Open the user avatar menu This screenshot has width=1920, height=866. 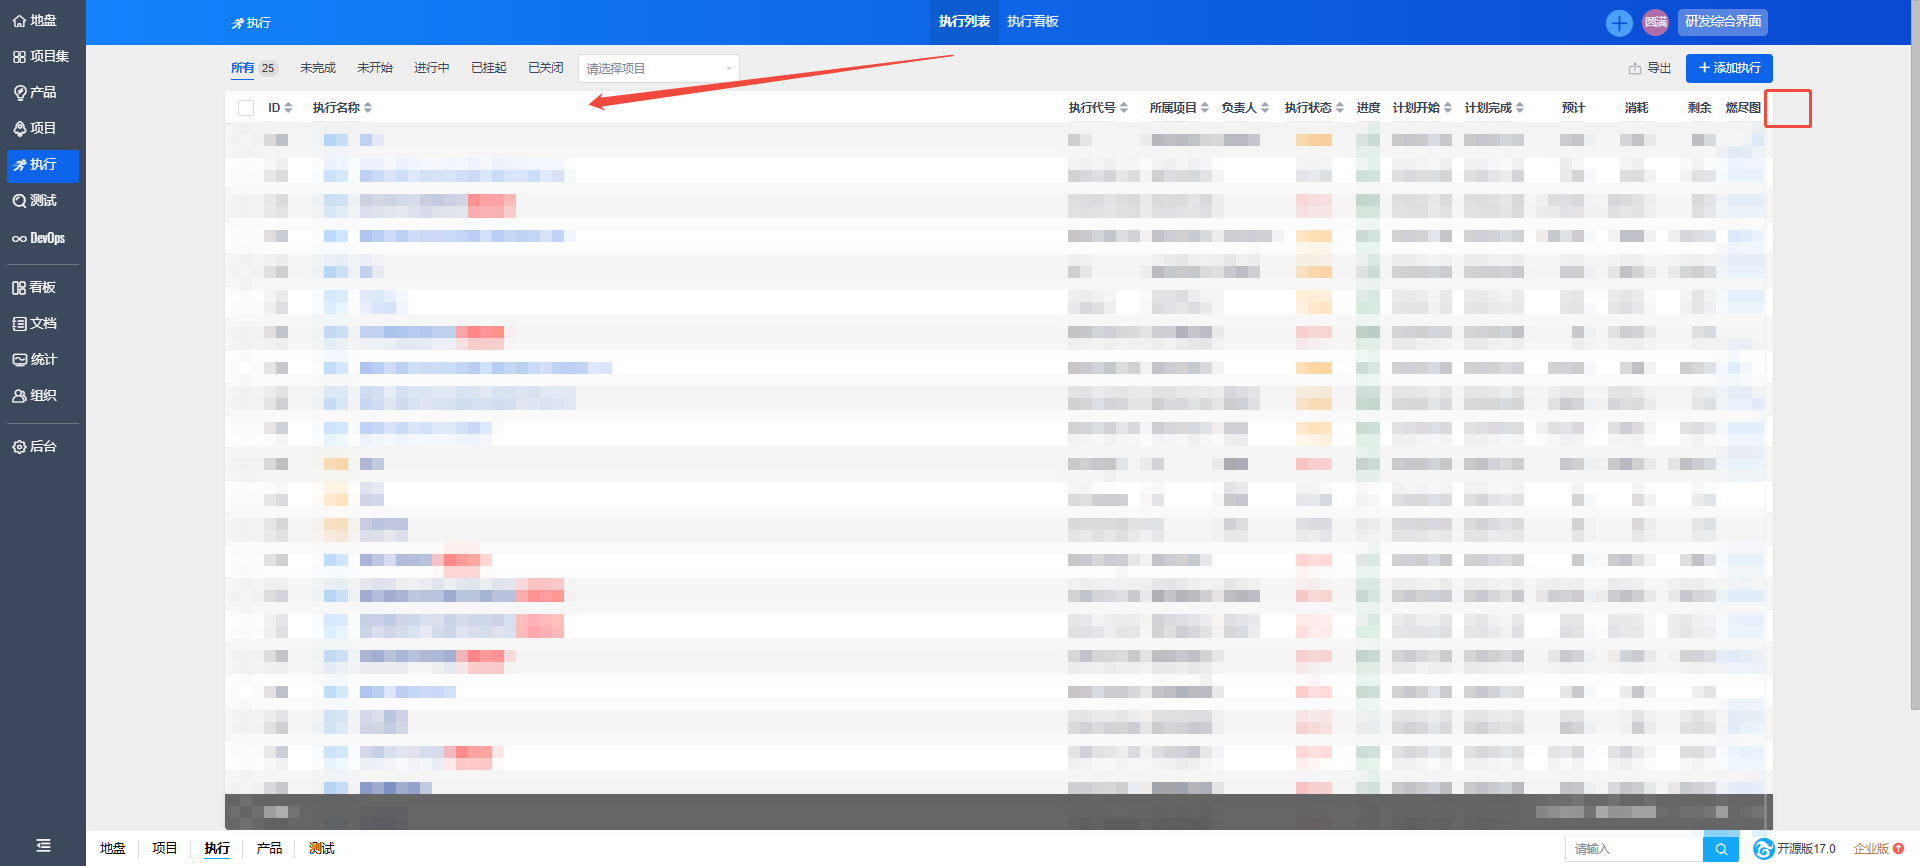pyautogui.click(x=1656, y=22)
